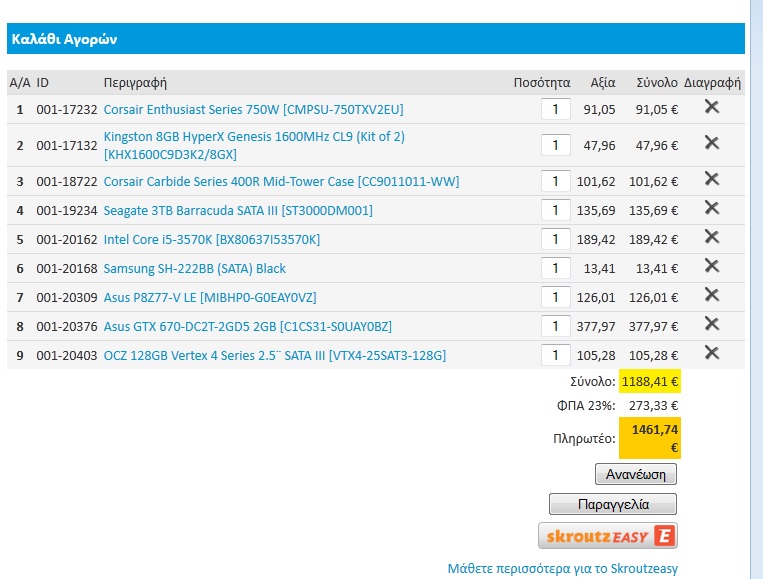Image resolution: width=763 pixels, height=579 pixels.
Task: Open OCZ 128GB Vertex 4 Series link
Action: (x=274, y=356)
